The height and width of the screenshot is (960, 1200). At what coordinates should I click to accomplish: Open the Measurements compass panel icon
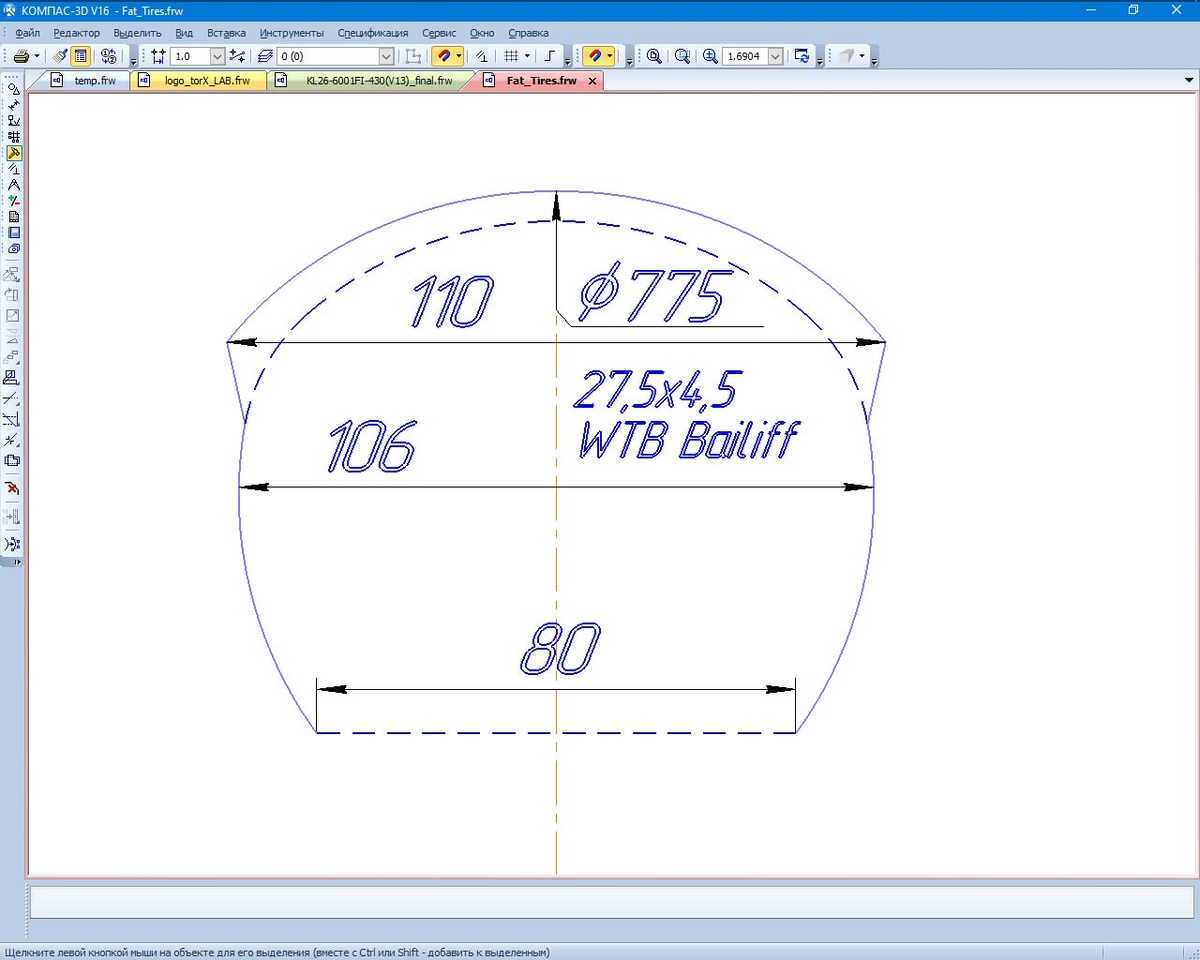tap(14, 185)
